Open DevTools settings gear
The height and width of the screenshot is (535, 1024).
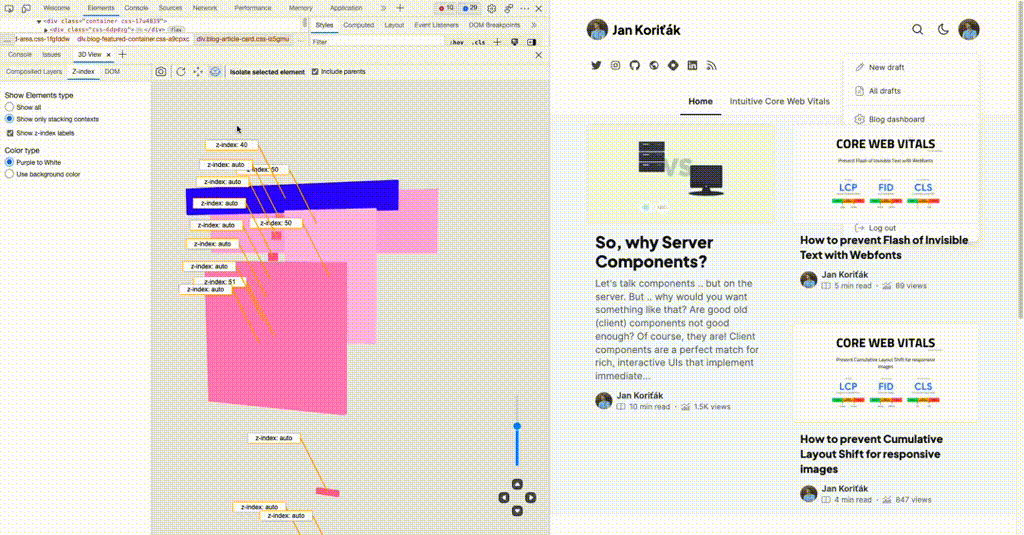click(492, 8)
